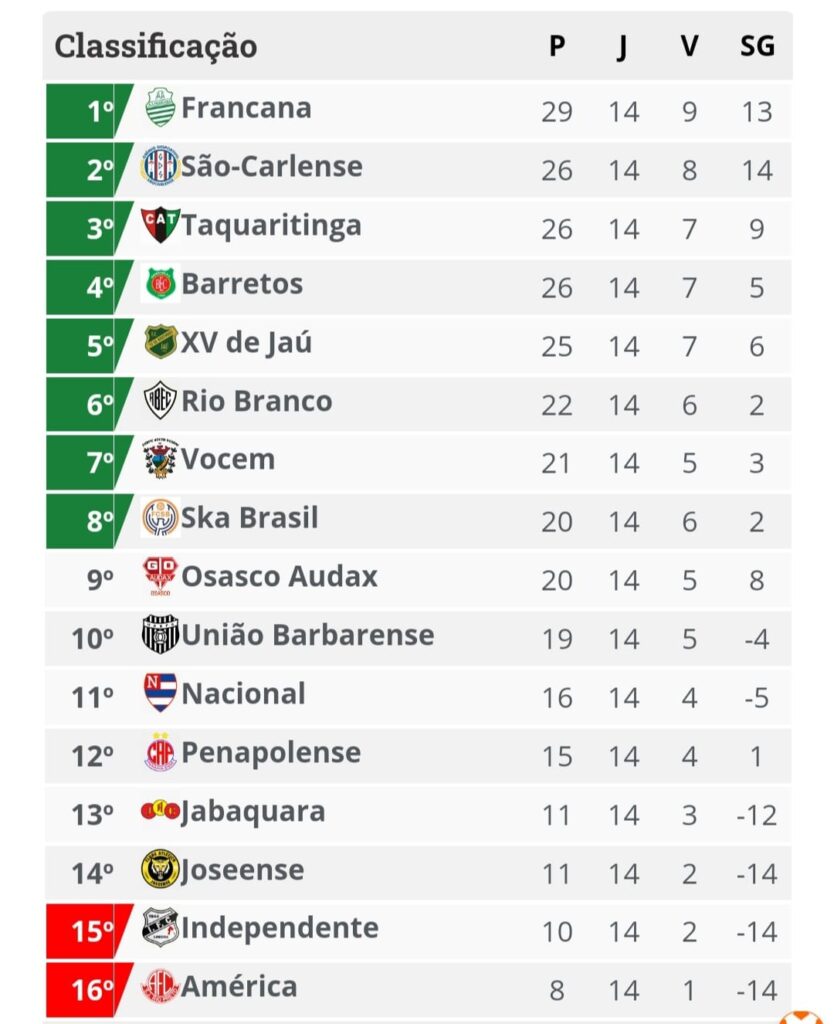Viewport: 834px width, 1024px height.
Task: Click the São-Carlense club badge
Action: 160,165
